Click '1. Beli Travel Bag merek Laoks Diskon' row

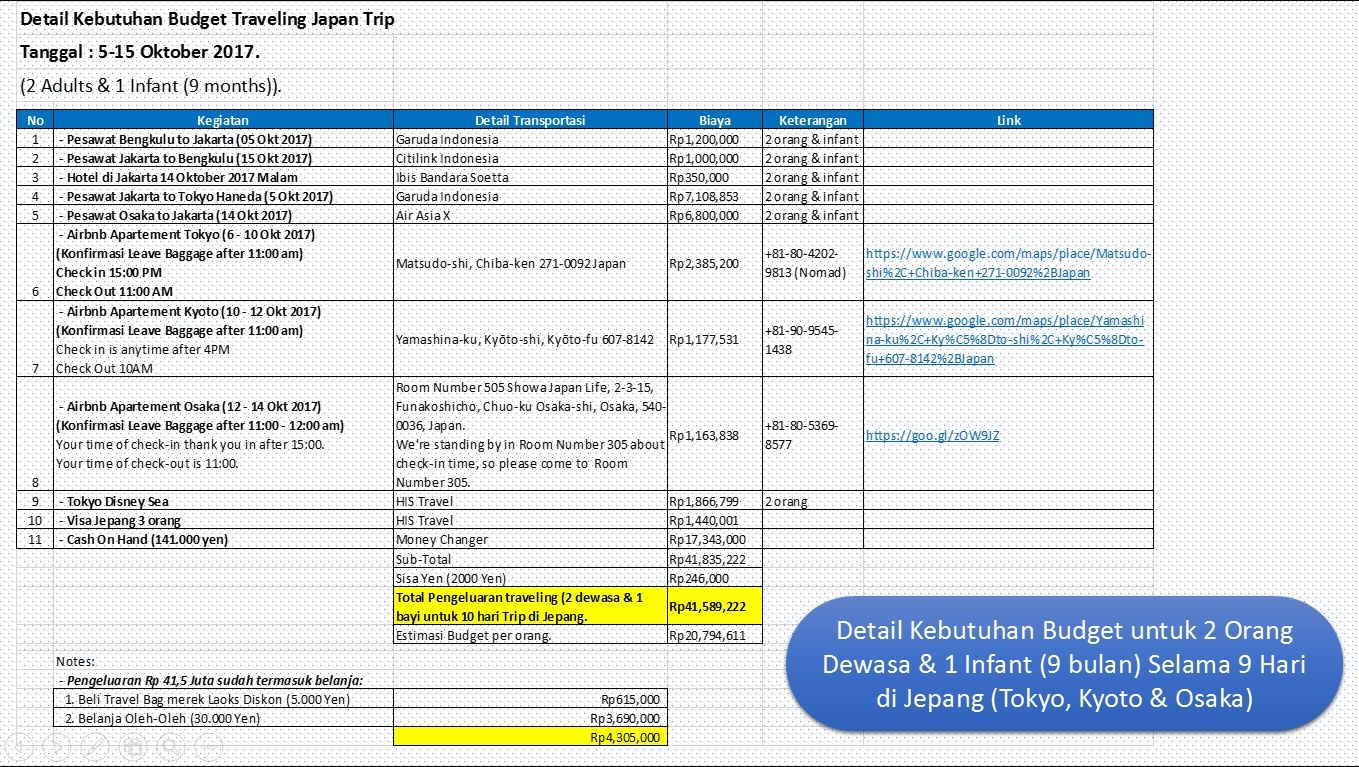pos(360,699)
